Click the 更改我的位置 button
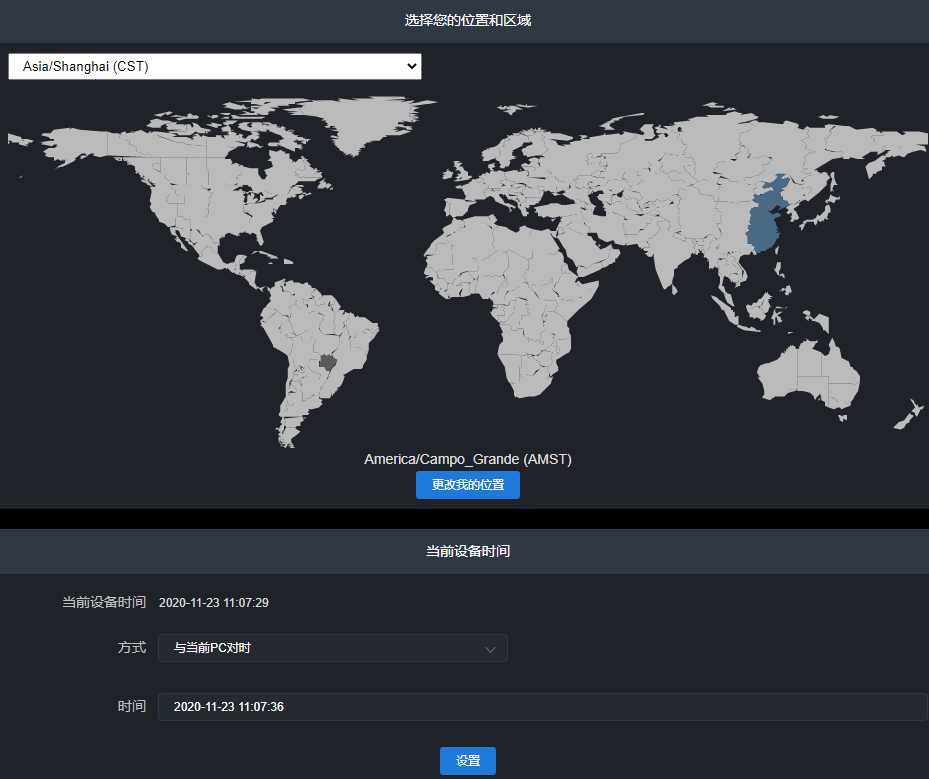Image resolution: width=929 pixels, height=779 pixels. pyautogui.click(x=467, y=485)
